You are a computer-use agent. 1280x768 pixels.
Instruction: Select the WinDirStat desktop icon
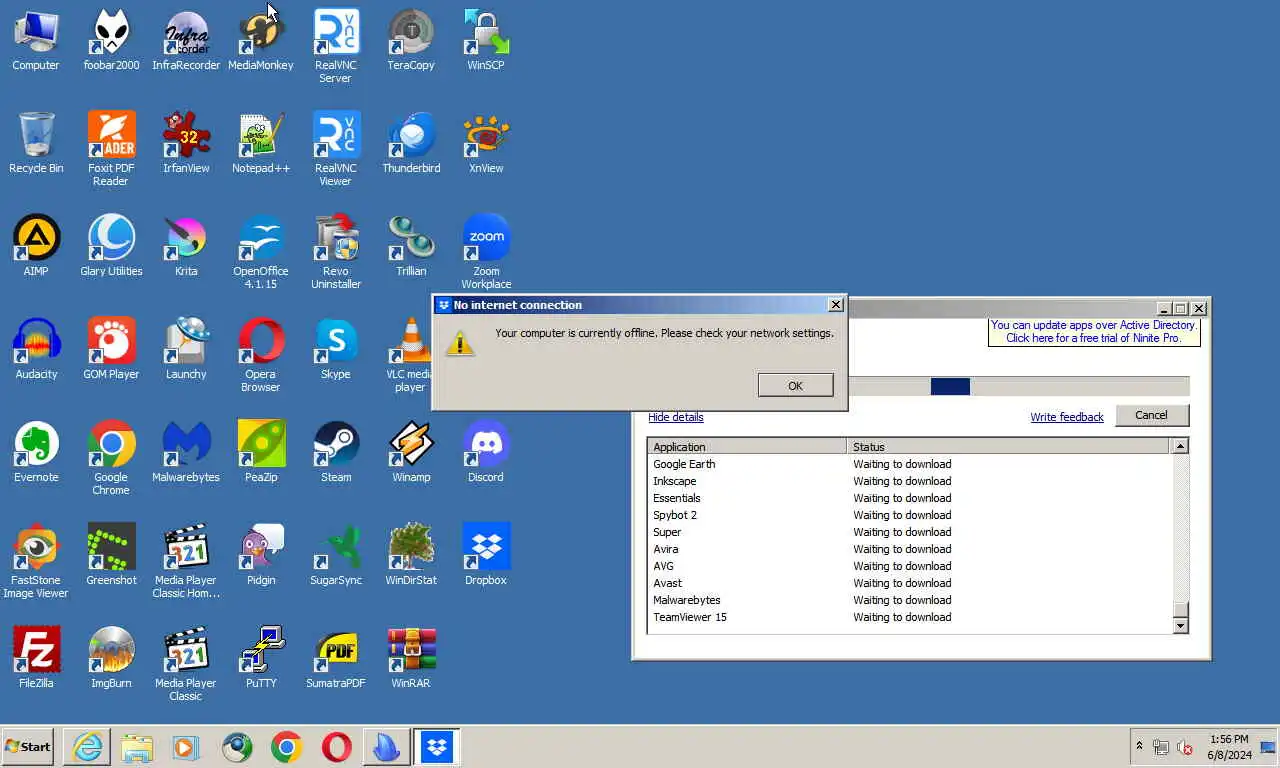[x=411, y=555]
